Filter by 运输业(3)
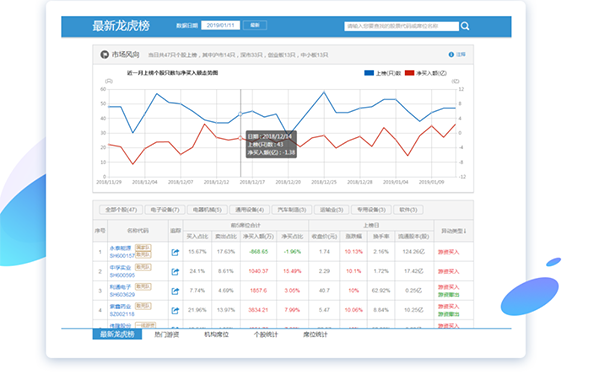The width and height of the screenshot is (600, 376). point(331,210)
